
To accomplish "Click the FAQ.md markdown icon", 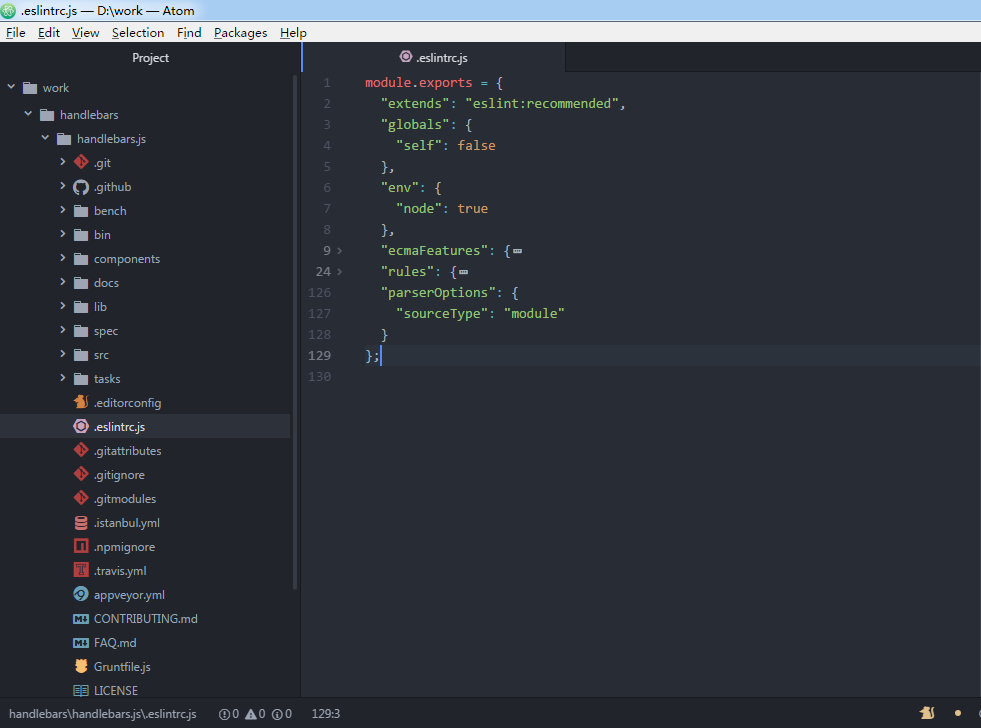I will tap(81, 642).
